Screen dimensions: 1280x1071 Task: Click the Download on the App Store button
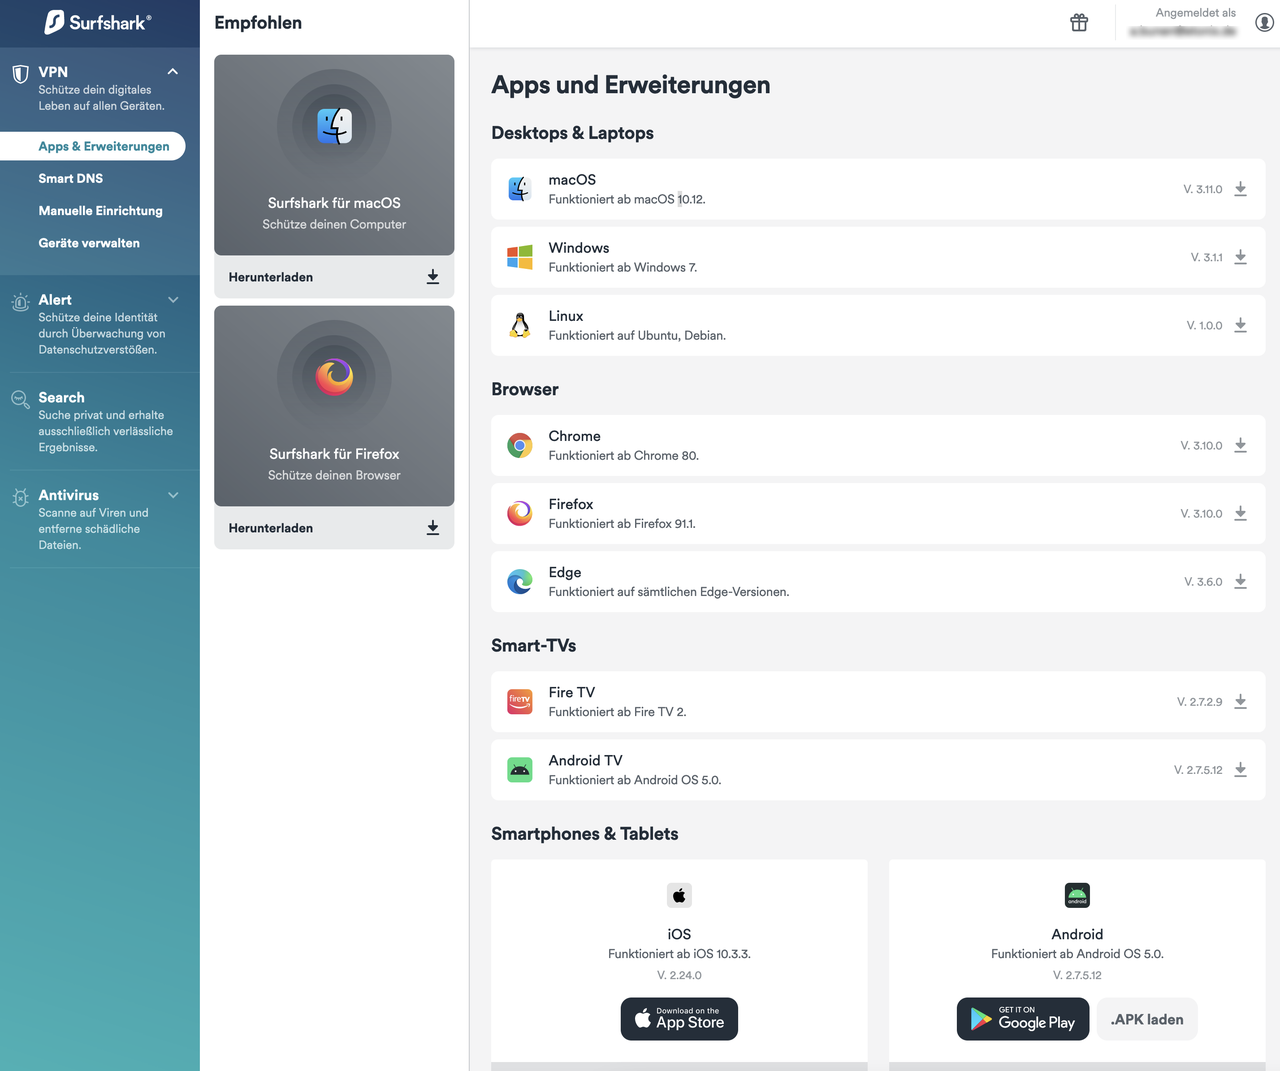679,1019
